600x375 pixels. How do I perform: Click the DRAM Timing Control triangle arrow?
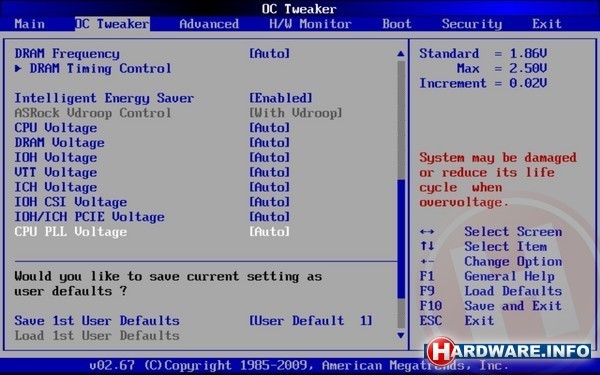[18, 68]
